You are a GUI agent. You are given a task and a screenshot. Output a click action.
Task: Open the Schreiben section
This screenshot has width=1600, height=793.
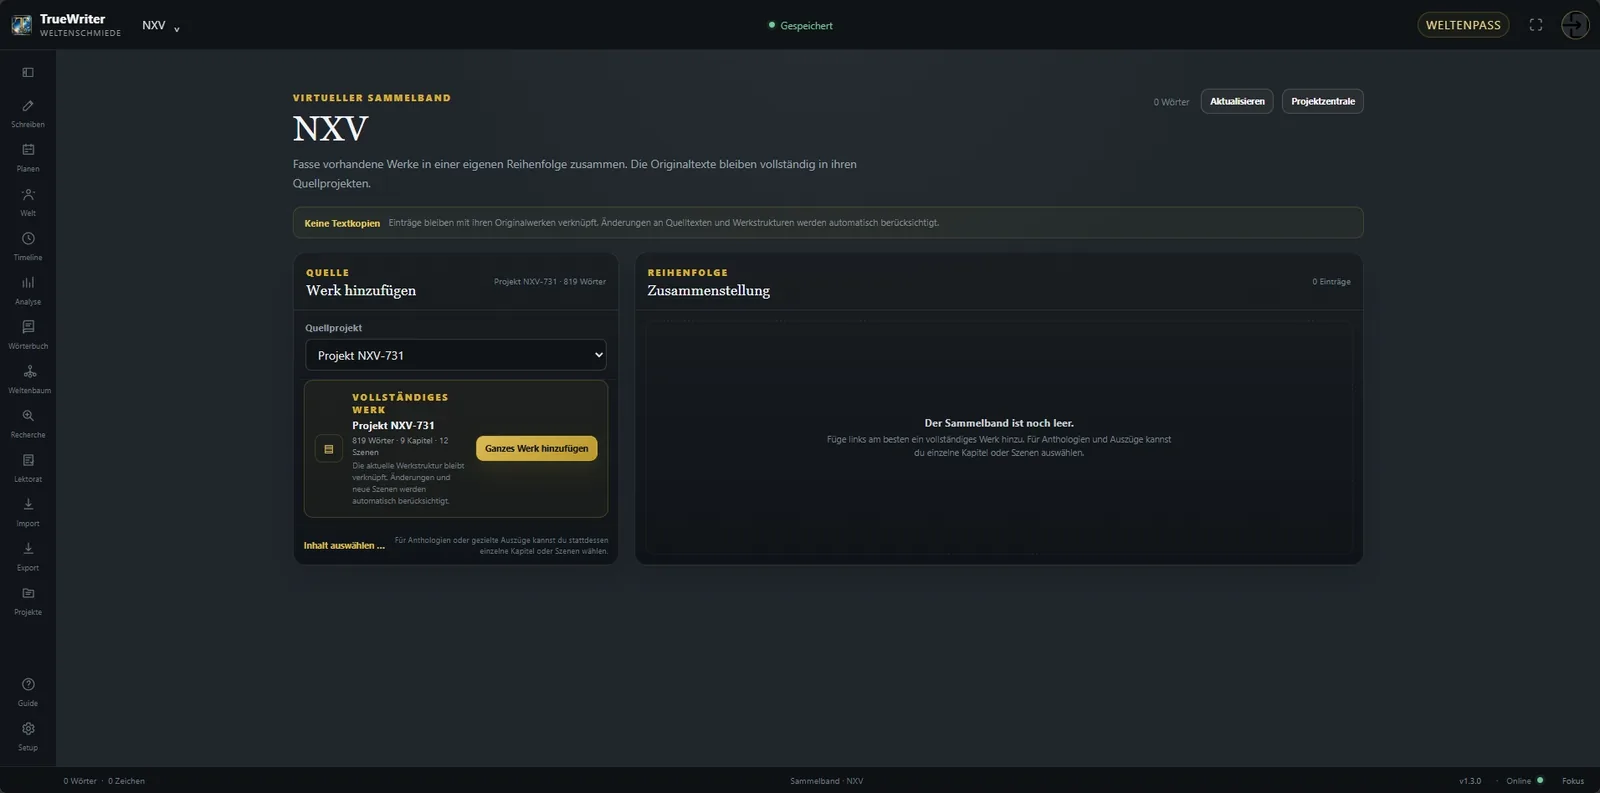28,113
